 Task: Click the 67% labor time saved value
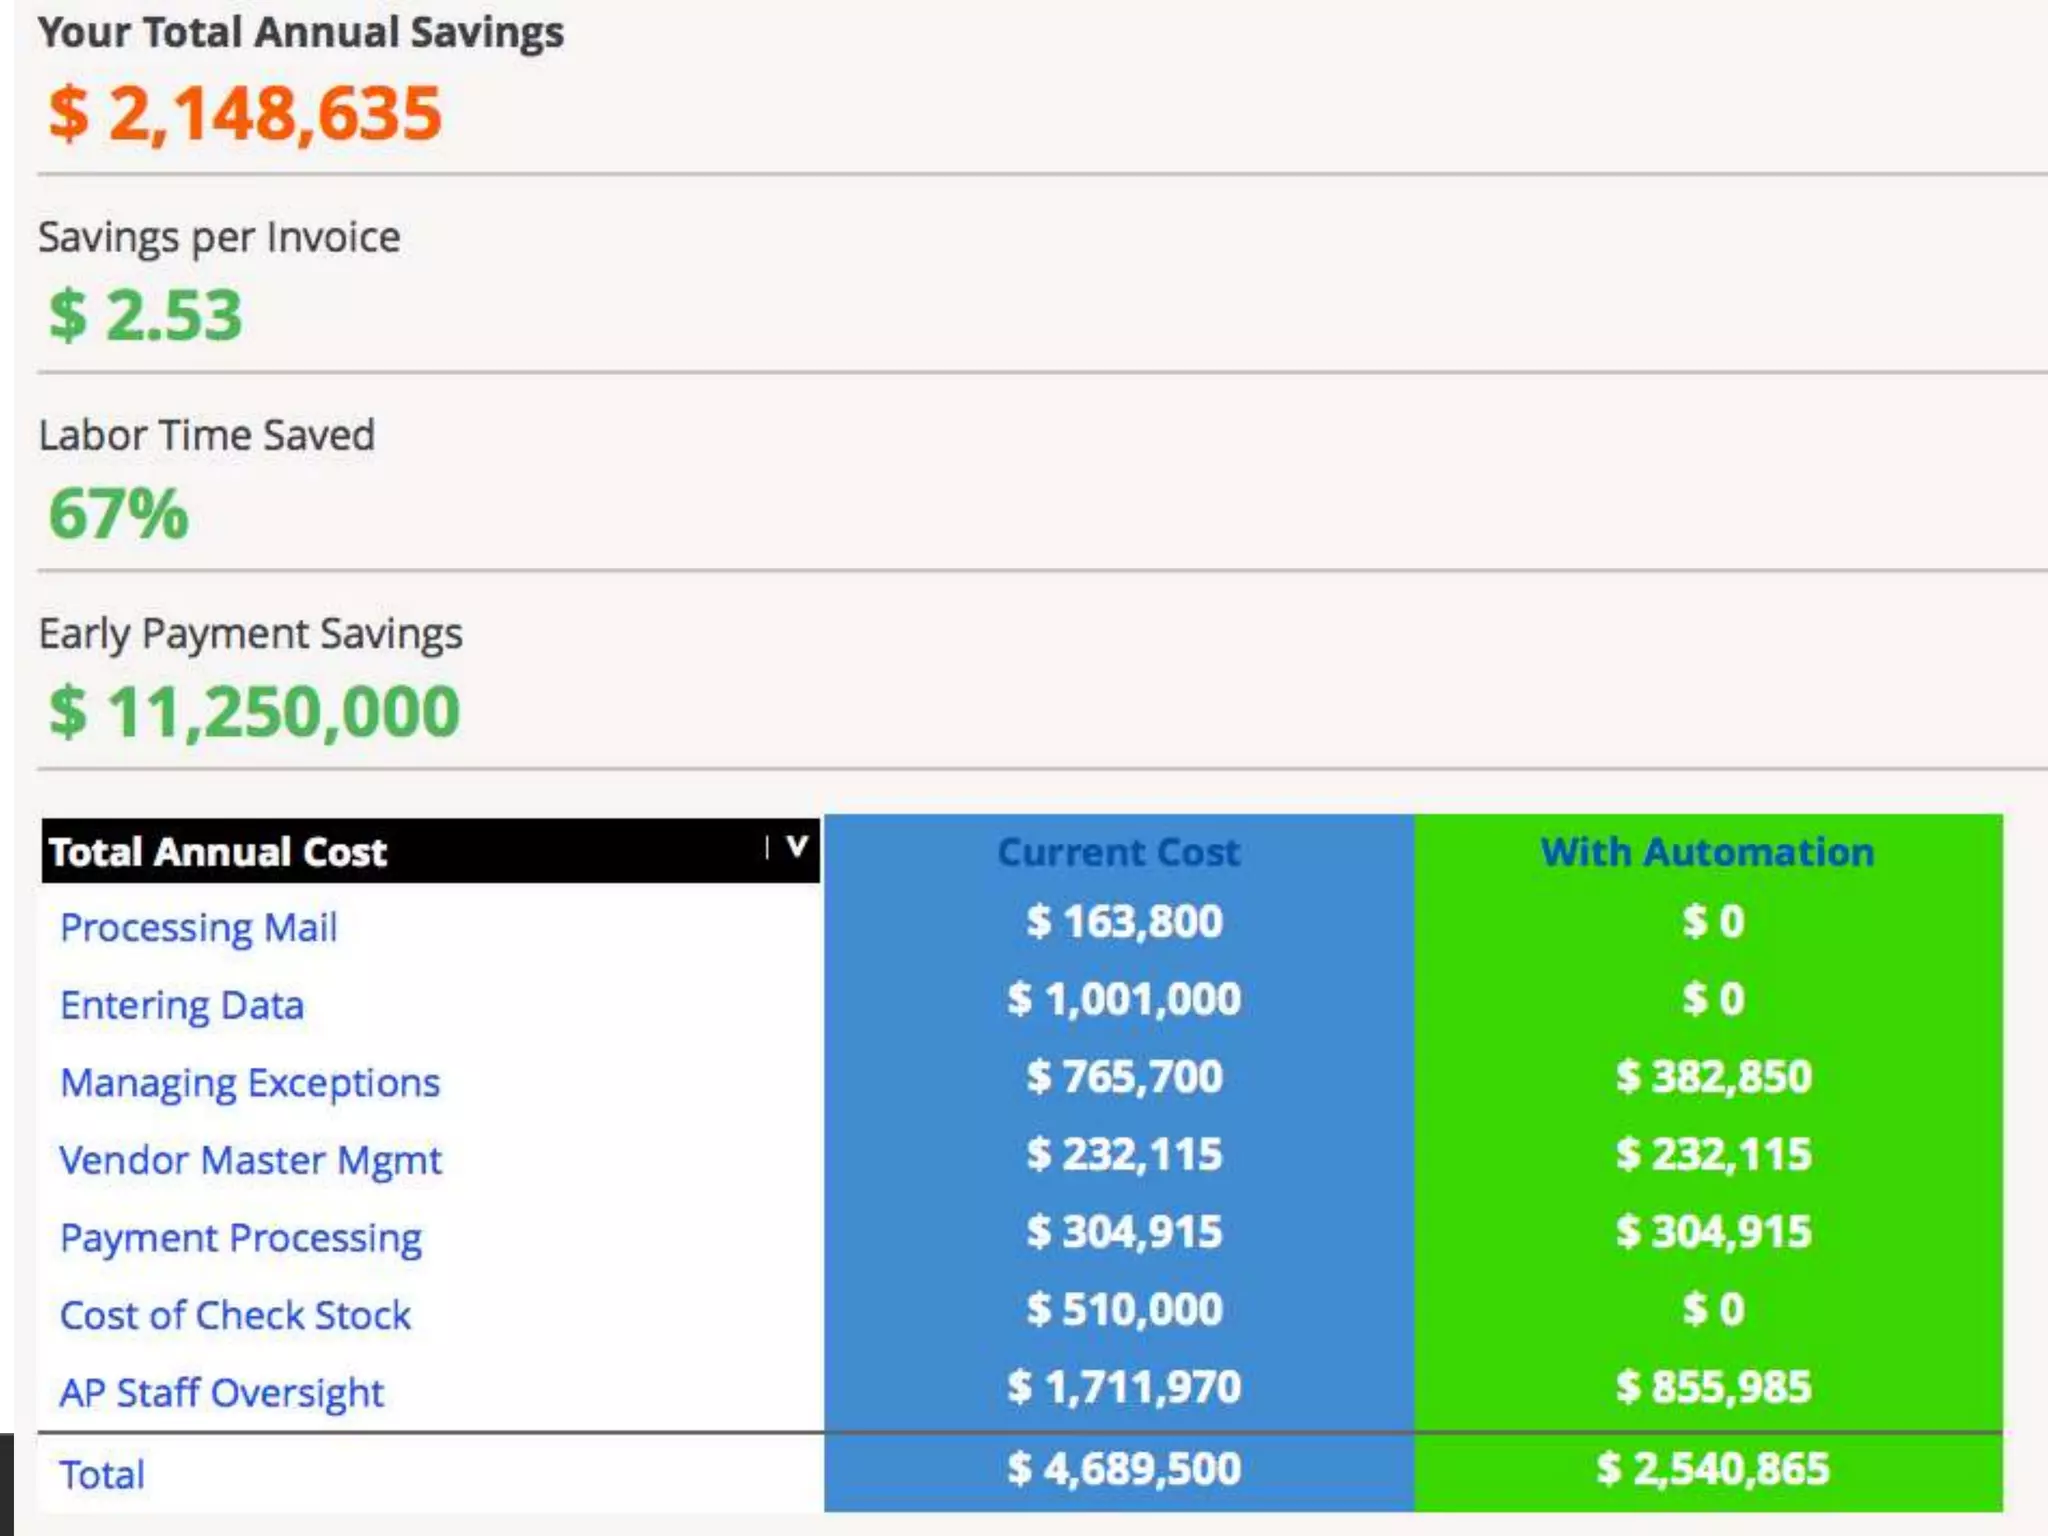[119, 513]
